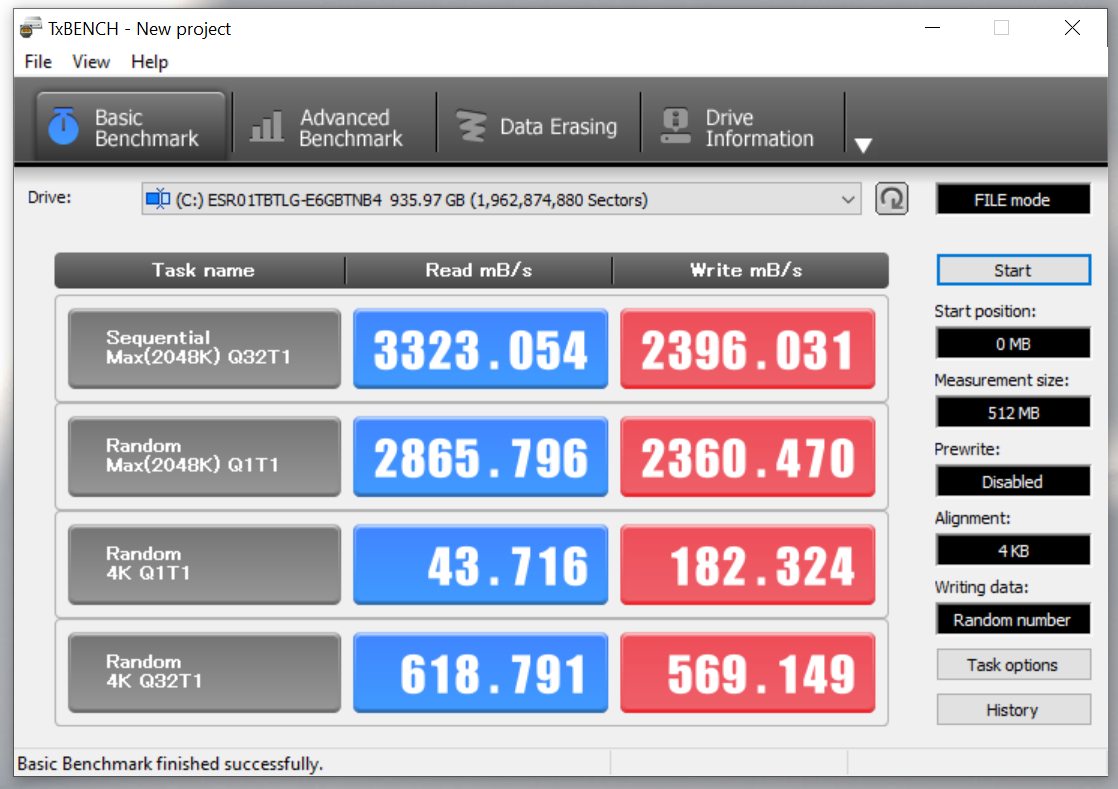Click the Basic Benchmark stopwatch icon

[x=63, y=126]
